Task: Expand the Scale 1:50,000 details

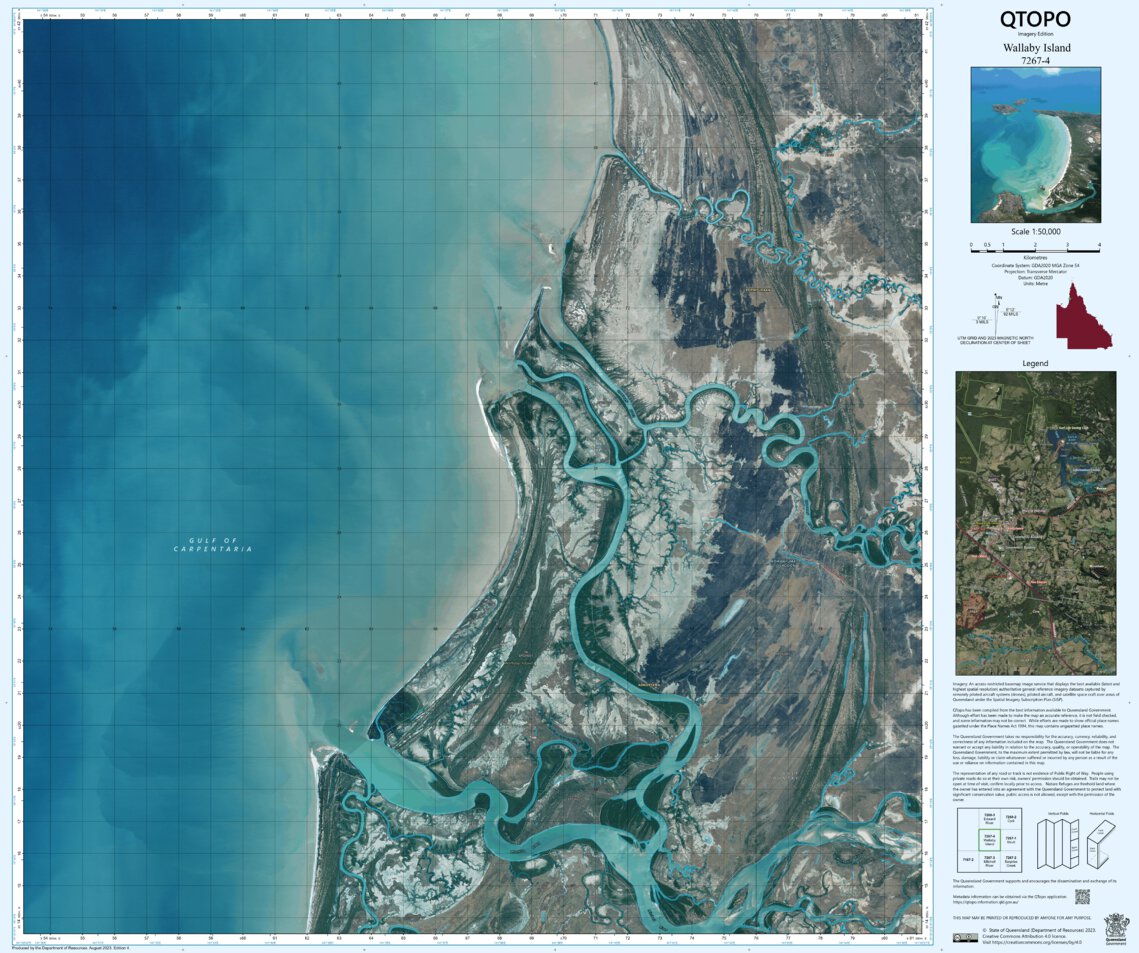Action: click(1036, 231)
